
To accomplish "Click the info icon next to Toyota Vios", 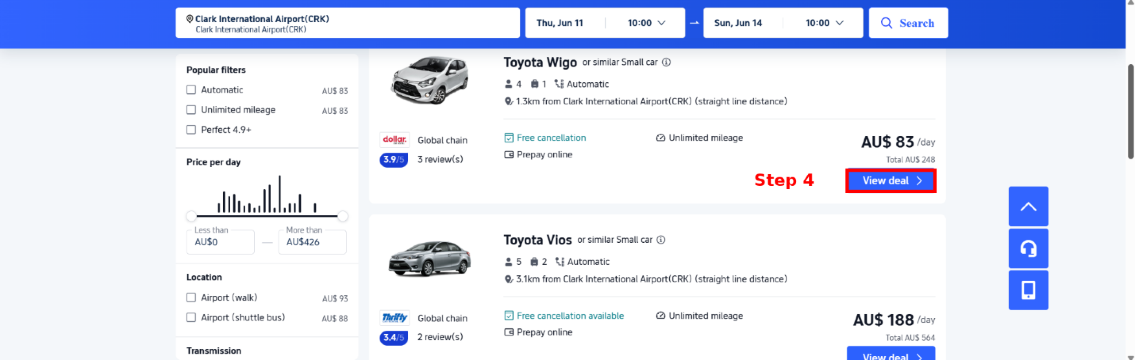I will point(661,240).
